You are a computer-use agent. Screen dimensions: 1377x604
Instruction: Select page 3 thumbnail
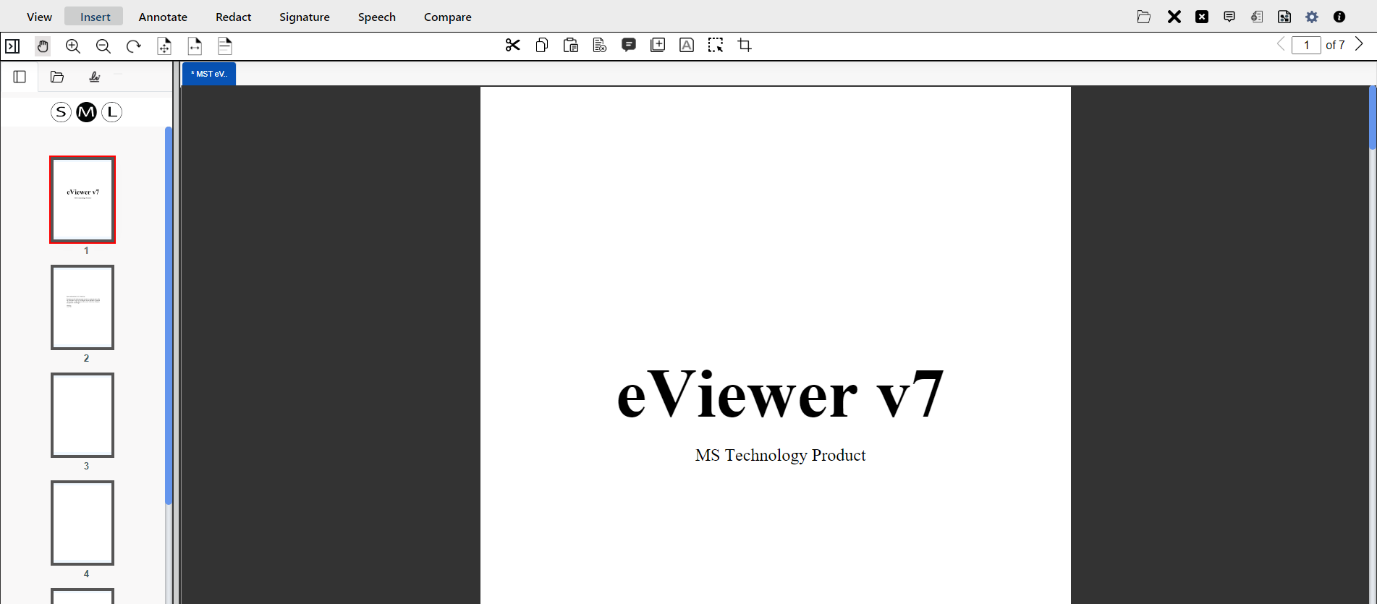83,415
